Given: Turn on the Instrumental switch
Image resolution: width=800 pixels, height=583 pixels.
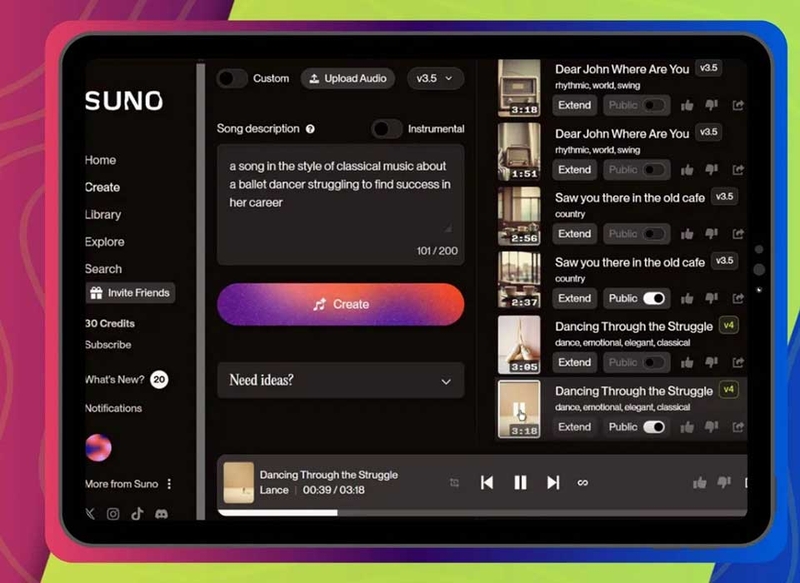Looking at the screenshot, I should click(387, 129).
